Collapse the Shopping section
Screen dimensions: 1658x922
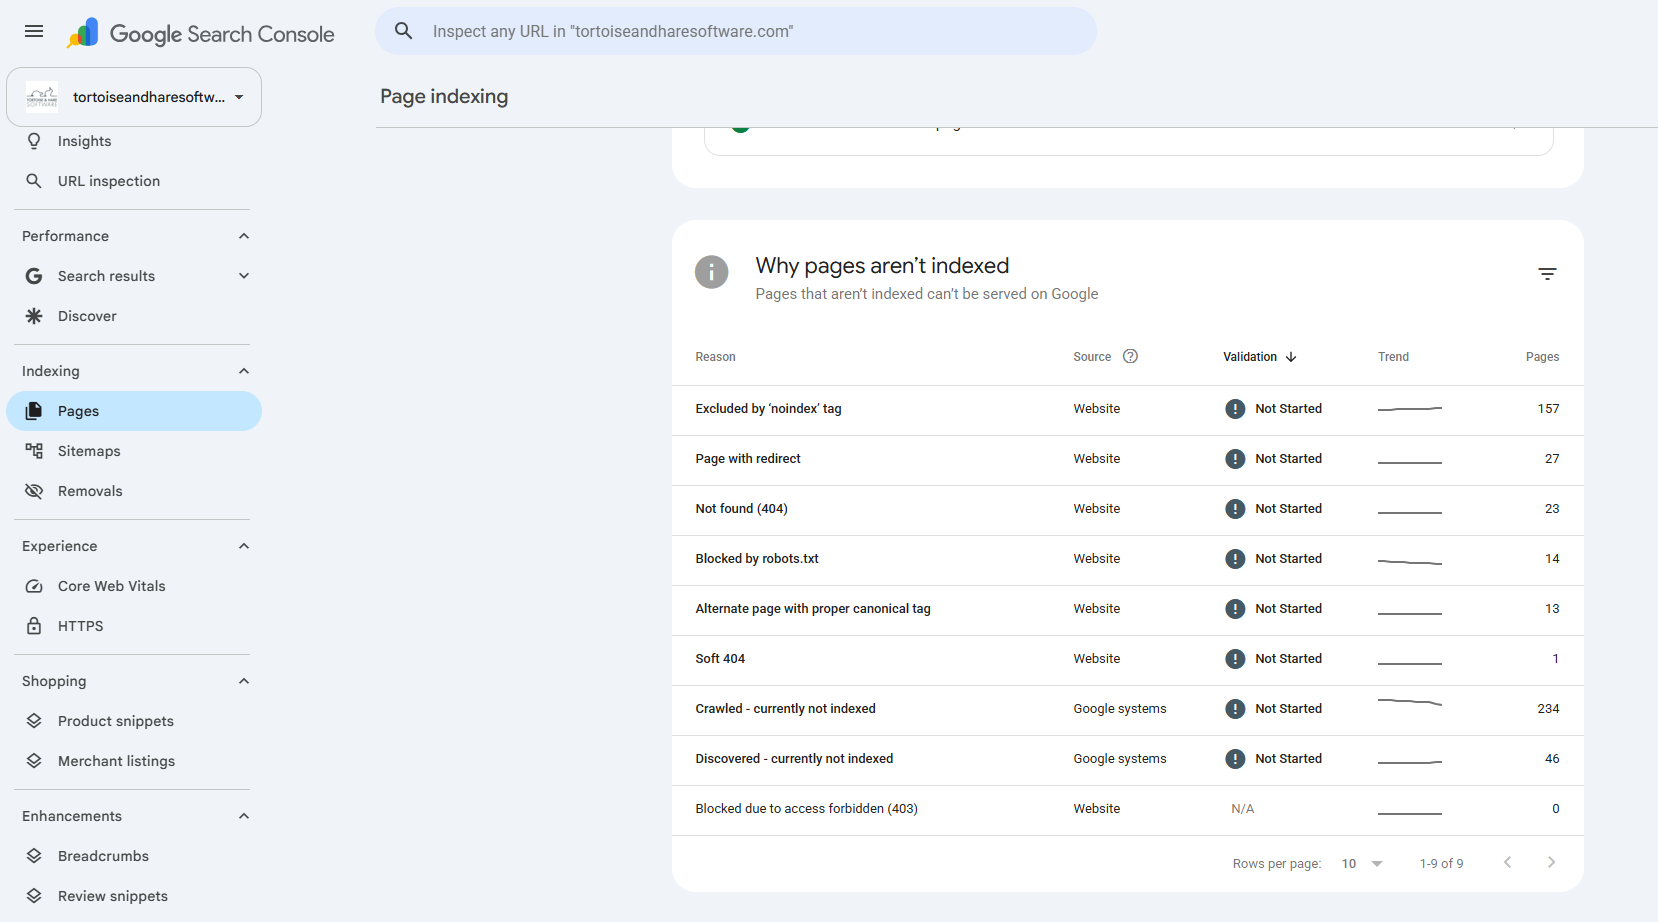[x=244, y=681]
